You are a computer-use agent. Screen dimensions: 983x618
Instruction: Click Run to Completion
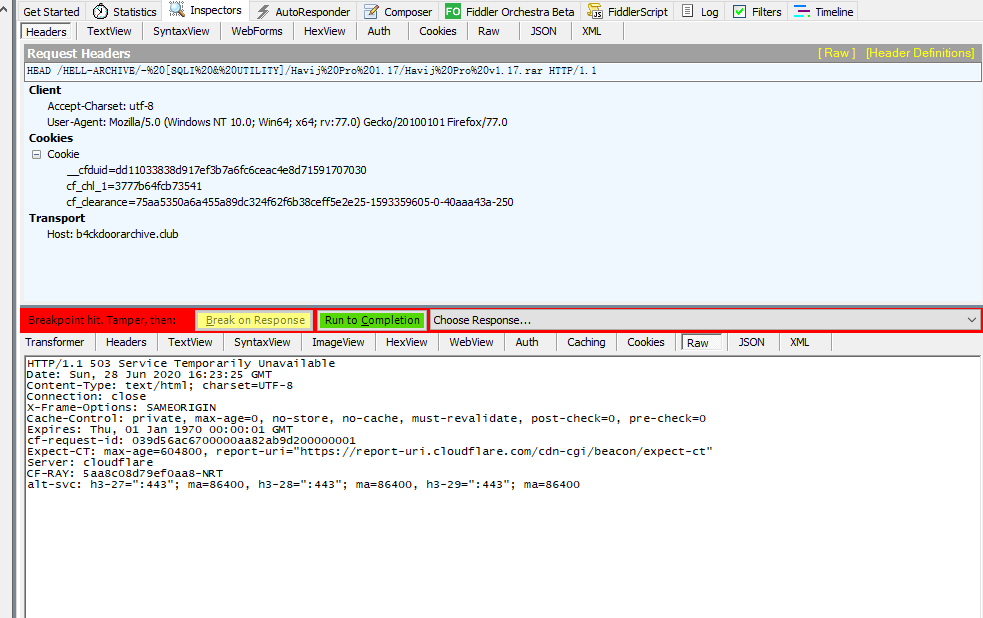coord(371,319)
